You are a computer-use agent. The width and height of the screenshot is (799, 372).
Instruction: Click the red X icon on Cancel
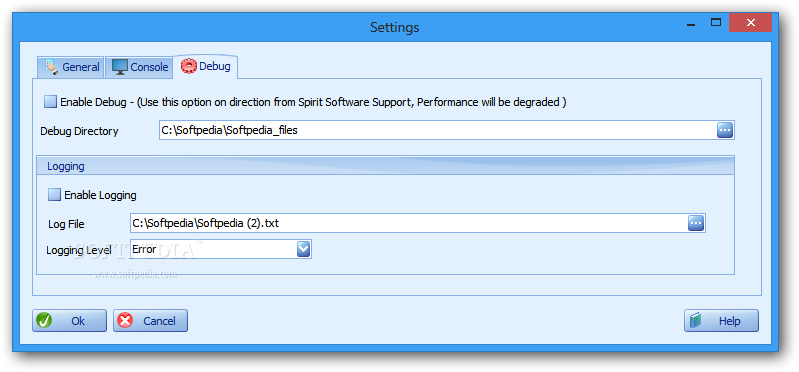coord(125,321)
